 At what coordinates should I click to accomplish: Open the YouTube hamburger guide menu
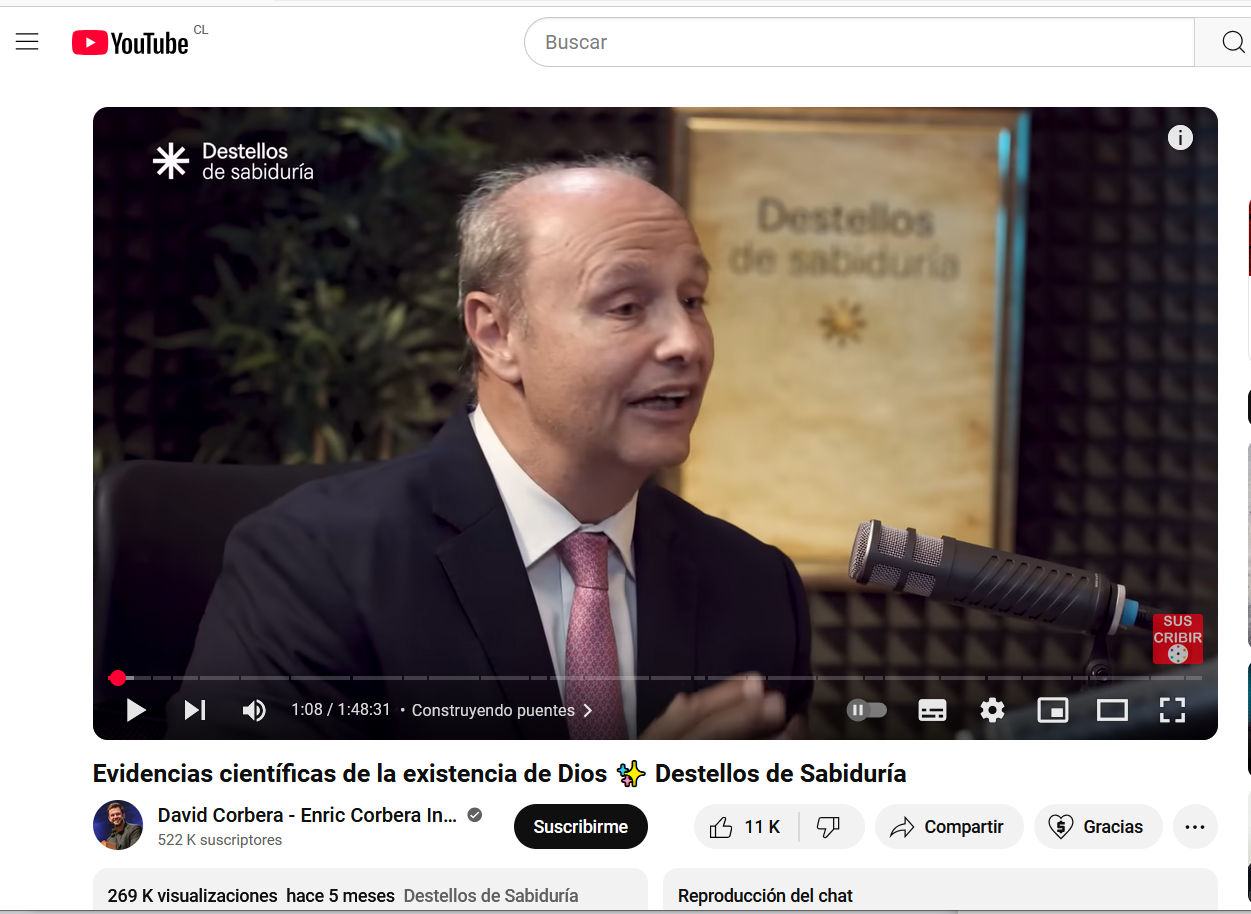[x=27, y=42]
